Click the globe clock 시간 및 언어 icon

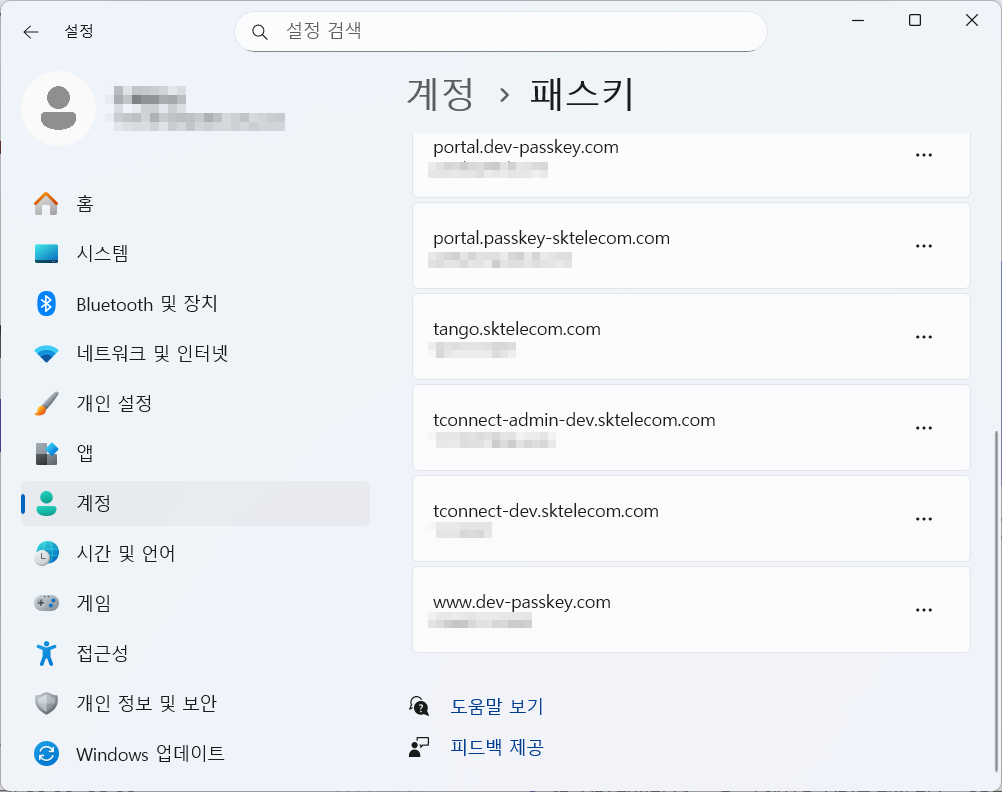[46, 554]
